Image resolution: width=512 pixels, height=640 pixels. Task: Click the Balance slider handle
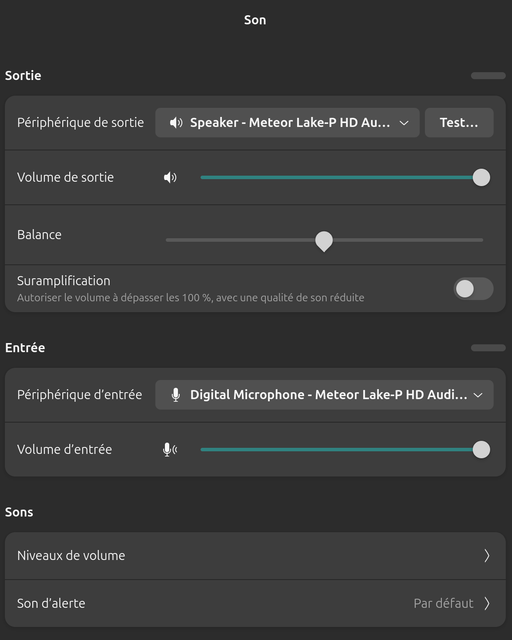324,241
